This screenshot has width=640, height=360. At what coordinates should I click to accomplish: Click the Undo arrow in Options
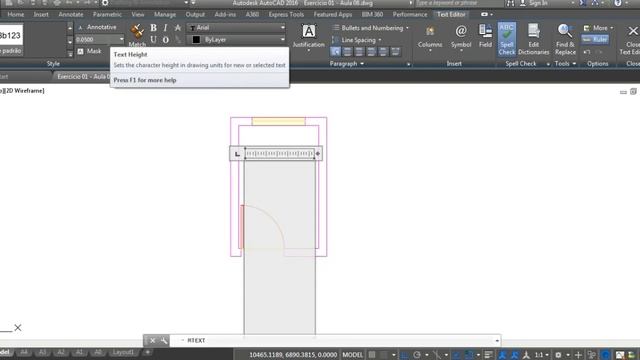587,52
